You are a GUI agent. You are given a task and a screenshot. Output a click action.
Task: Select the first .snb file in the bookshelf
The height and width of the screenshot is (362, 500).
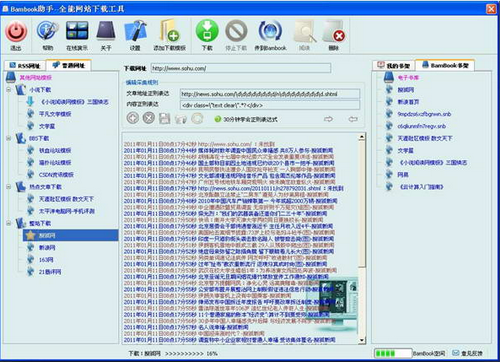(424, 114)
